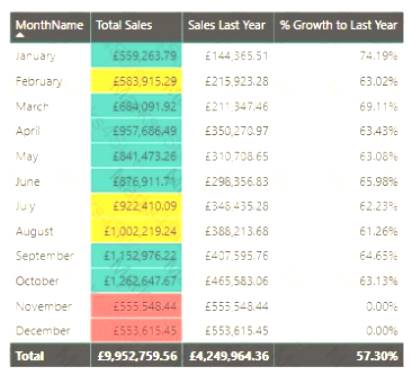Viewport: 412px width, 381px height.
Task: Click the 74.19% growth value for January
Action: [x=379, y=56]
